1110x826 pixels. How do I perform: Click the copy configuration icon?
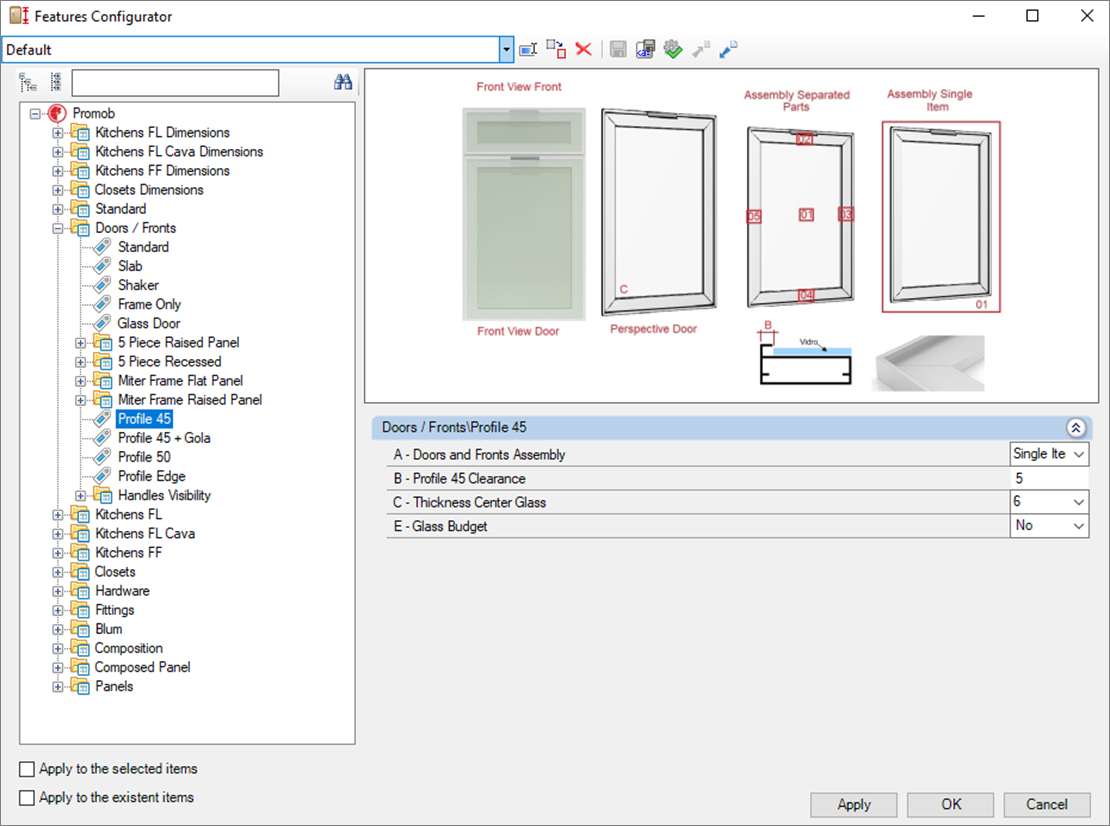[556, 50]
